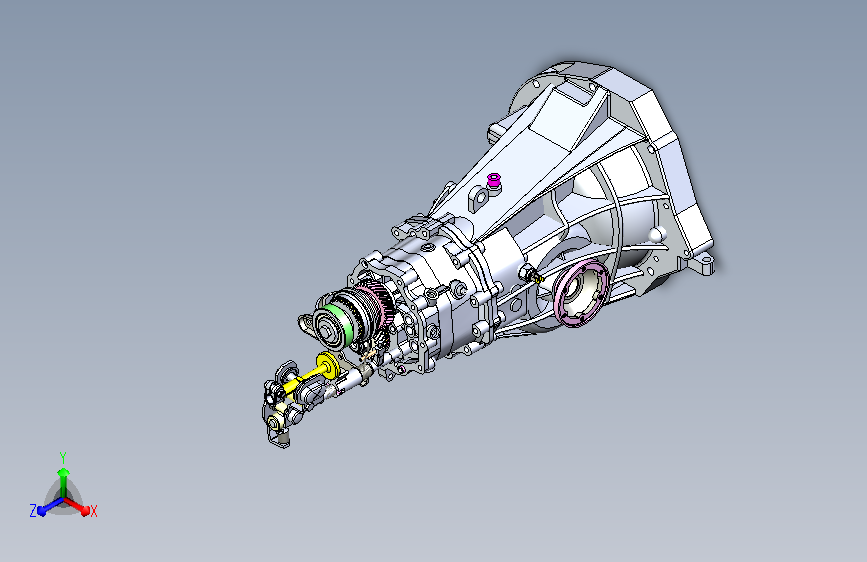Select the pink circular flange on the housing side
Viewport: 867px width, 562px height.
click(x=581, y=294)
